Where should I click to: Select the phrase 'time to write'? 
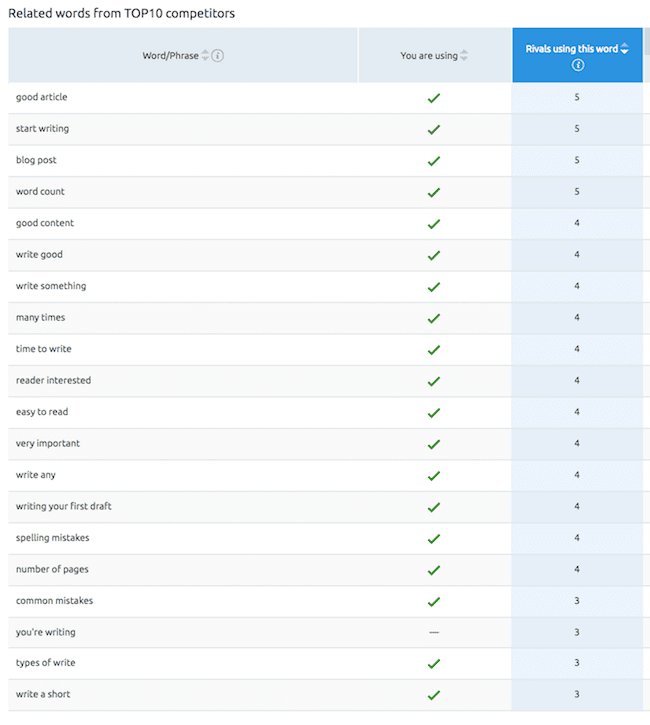pyautogui.click(x=43, y=349)
